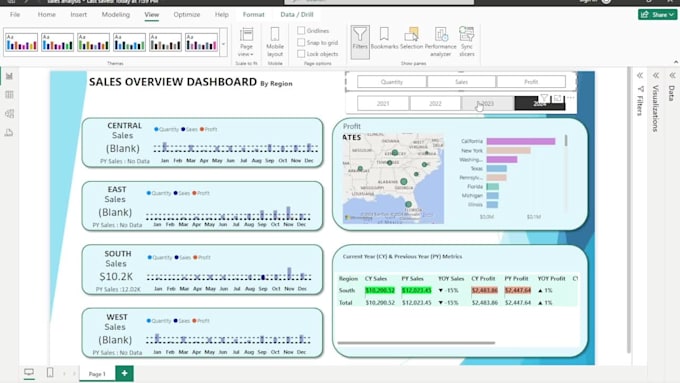Select the fourth theme thumbnail
Image resolution: width=680 pixels, height=383 pixels.
[x=129, y=43]
